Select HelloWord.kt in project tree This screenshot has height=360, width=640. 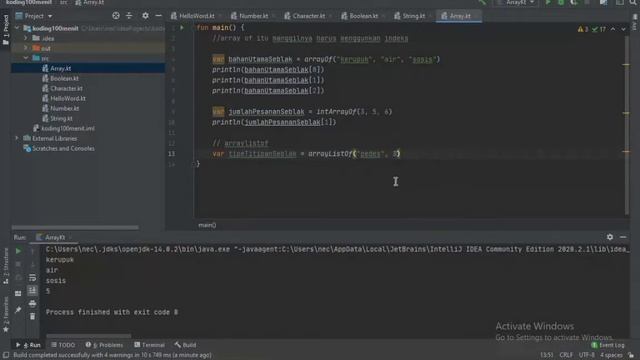point(68,98)
